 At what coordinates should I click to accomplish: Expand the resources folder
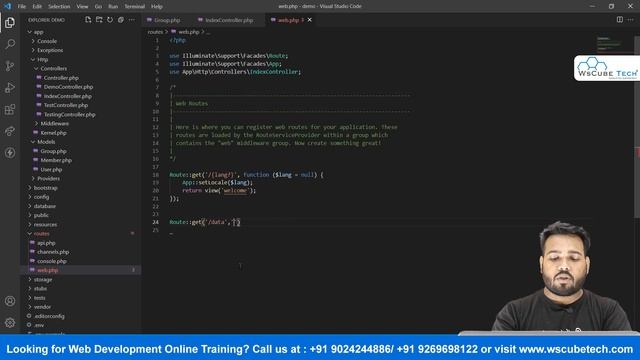[x=45, y=224]
